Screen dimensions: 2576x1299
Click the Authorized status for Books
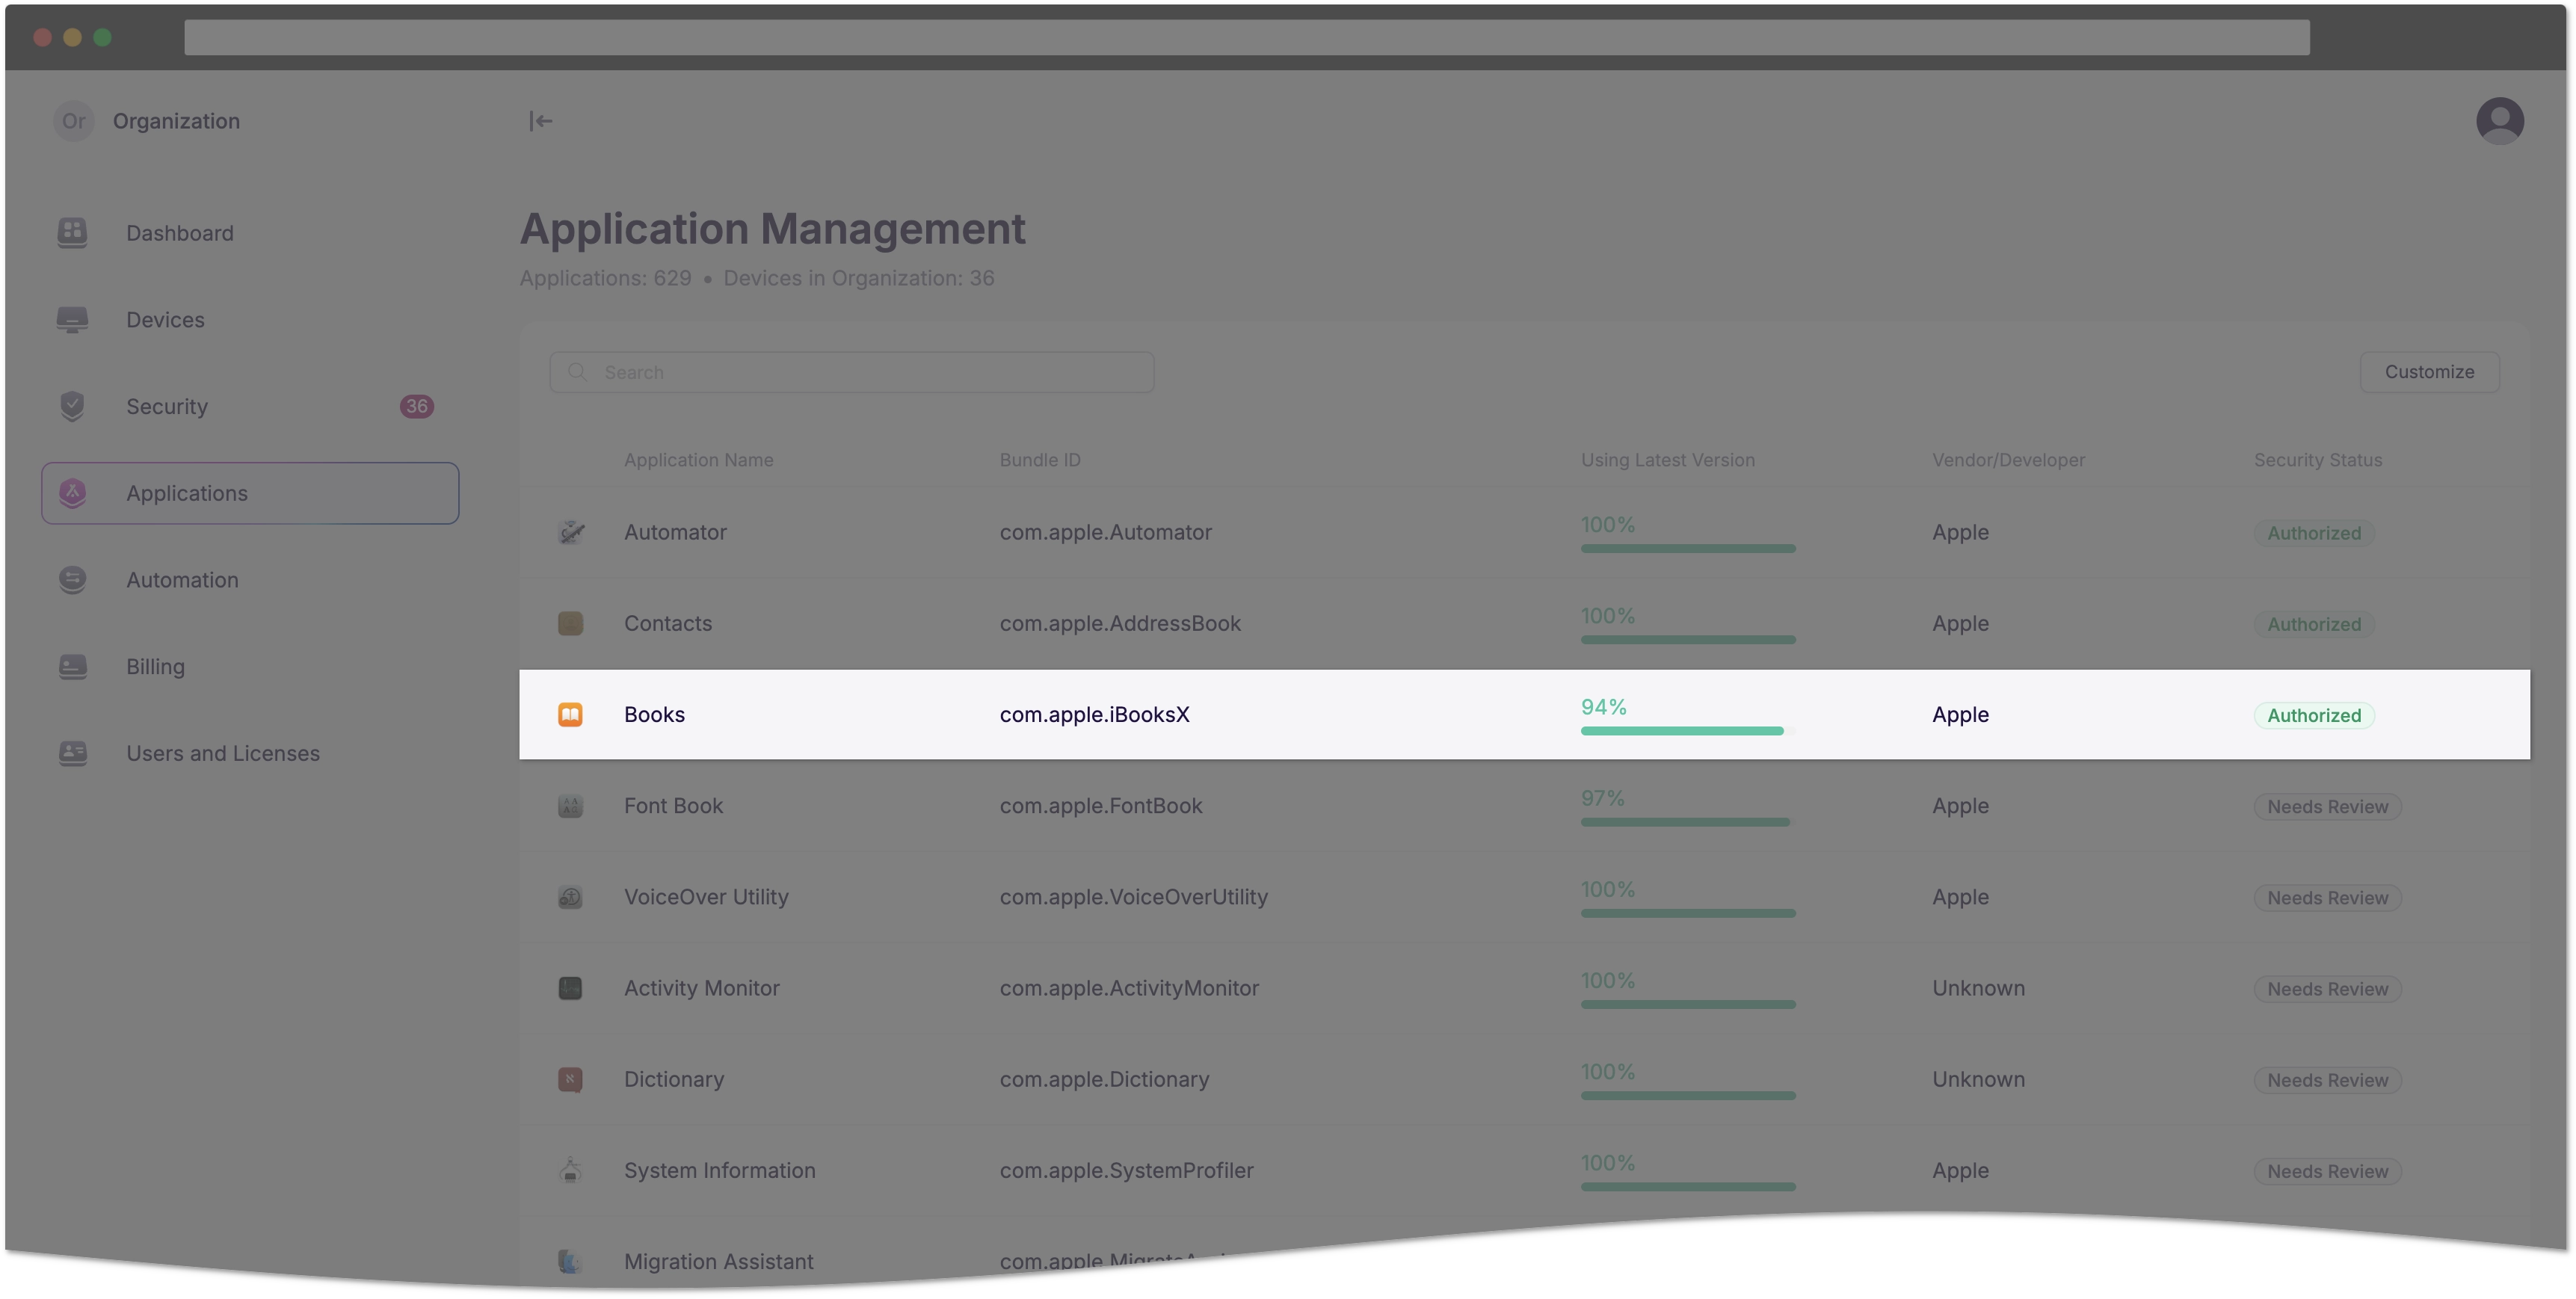click(x=2314, y=714)
